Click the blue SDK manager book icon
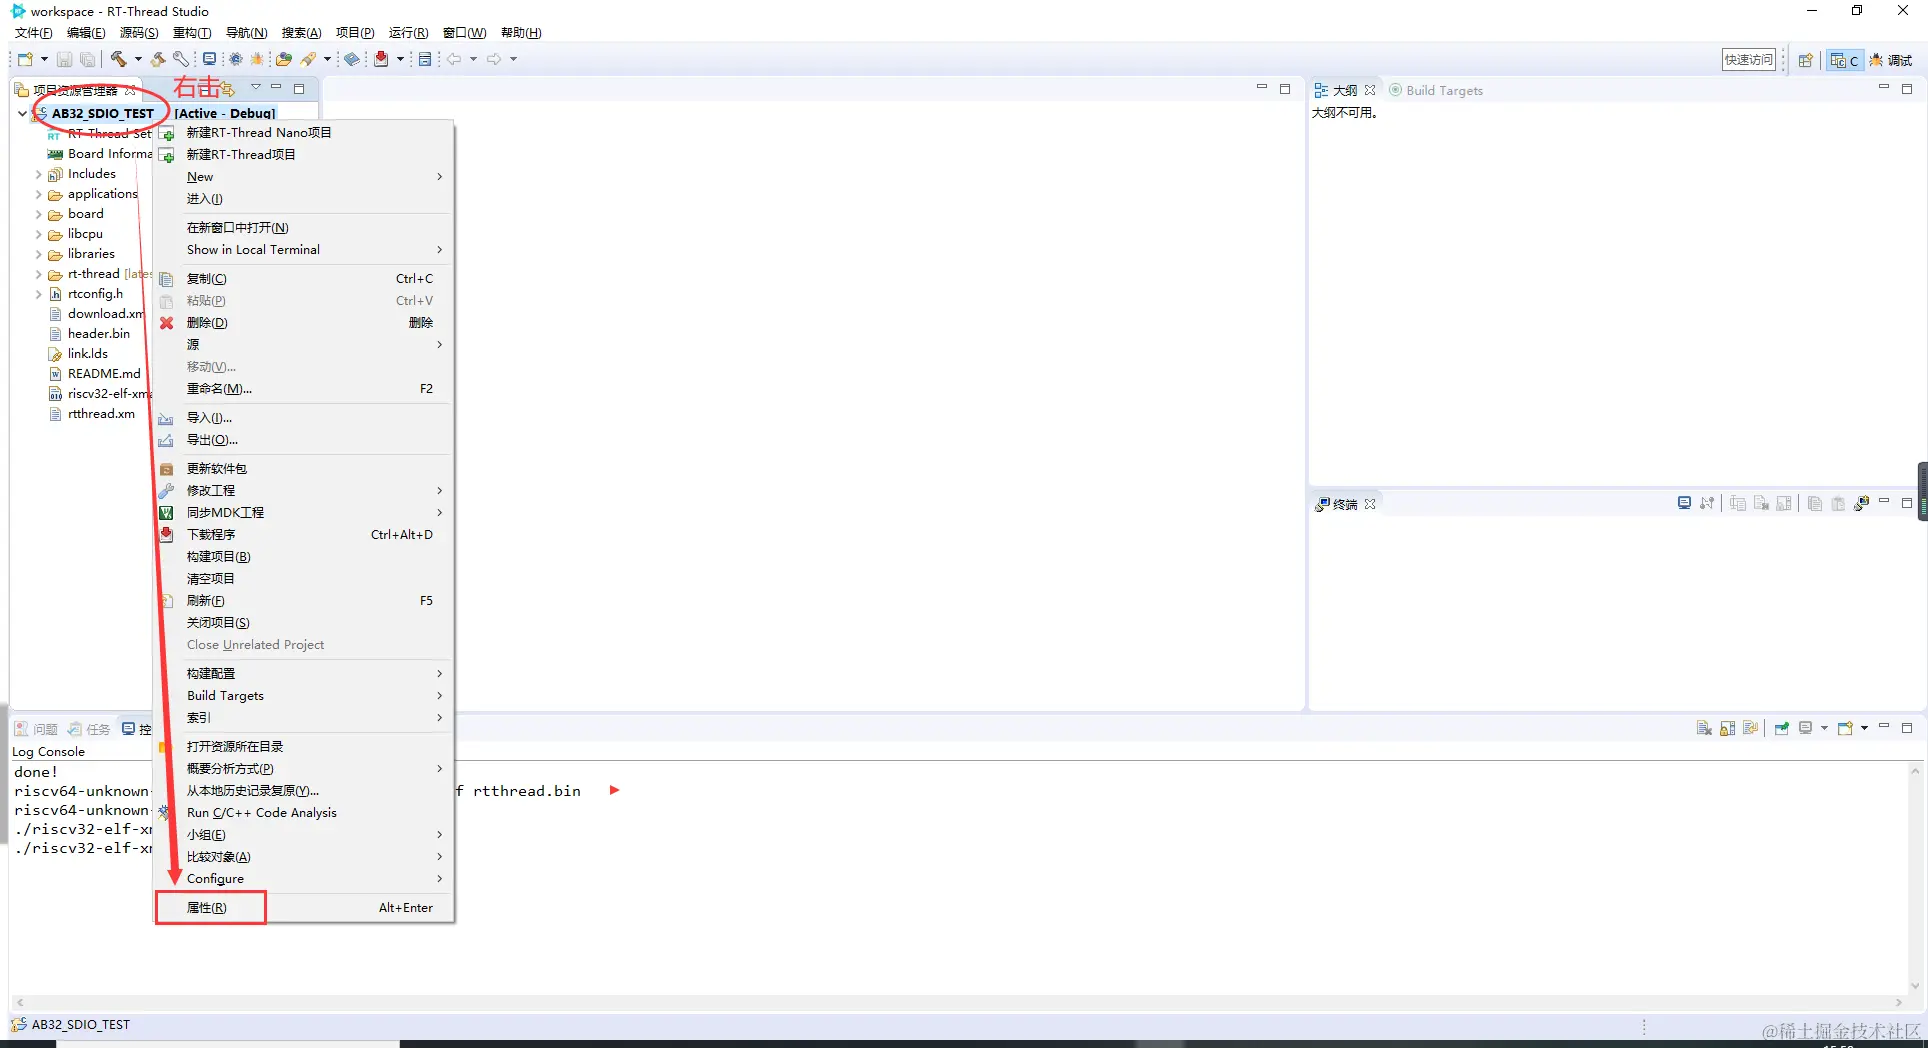Screen dimensions: 1928x1048 point(352,59)
